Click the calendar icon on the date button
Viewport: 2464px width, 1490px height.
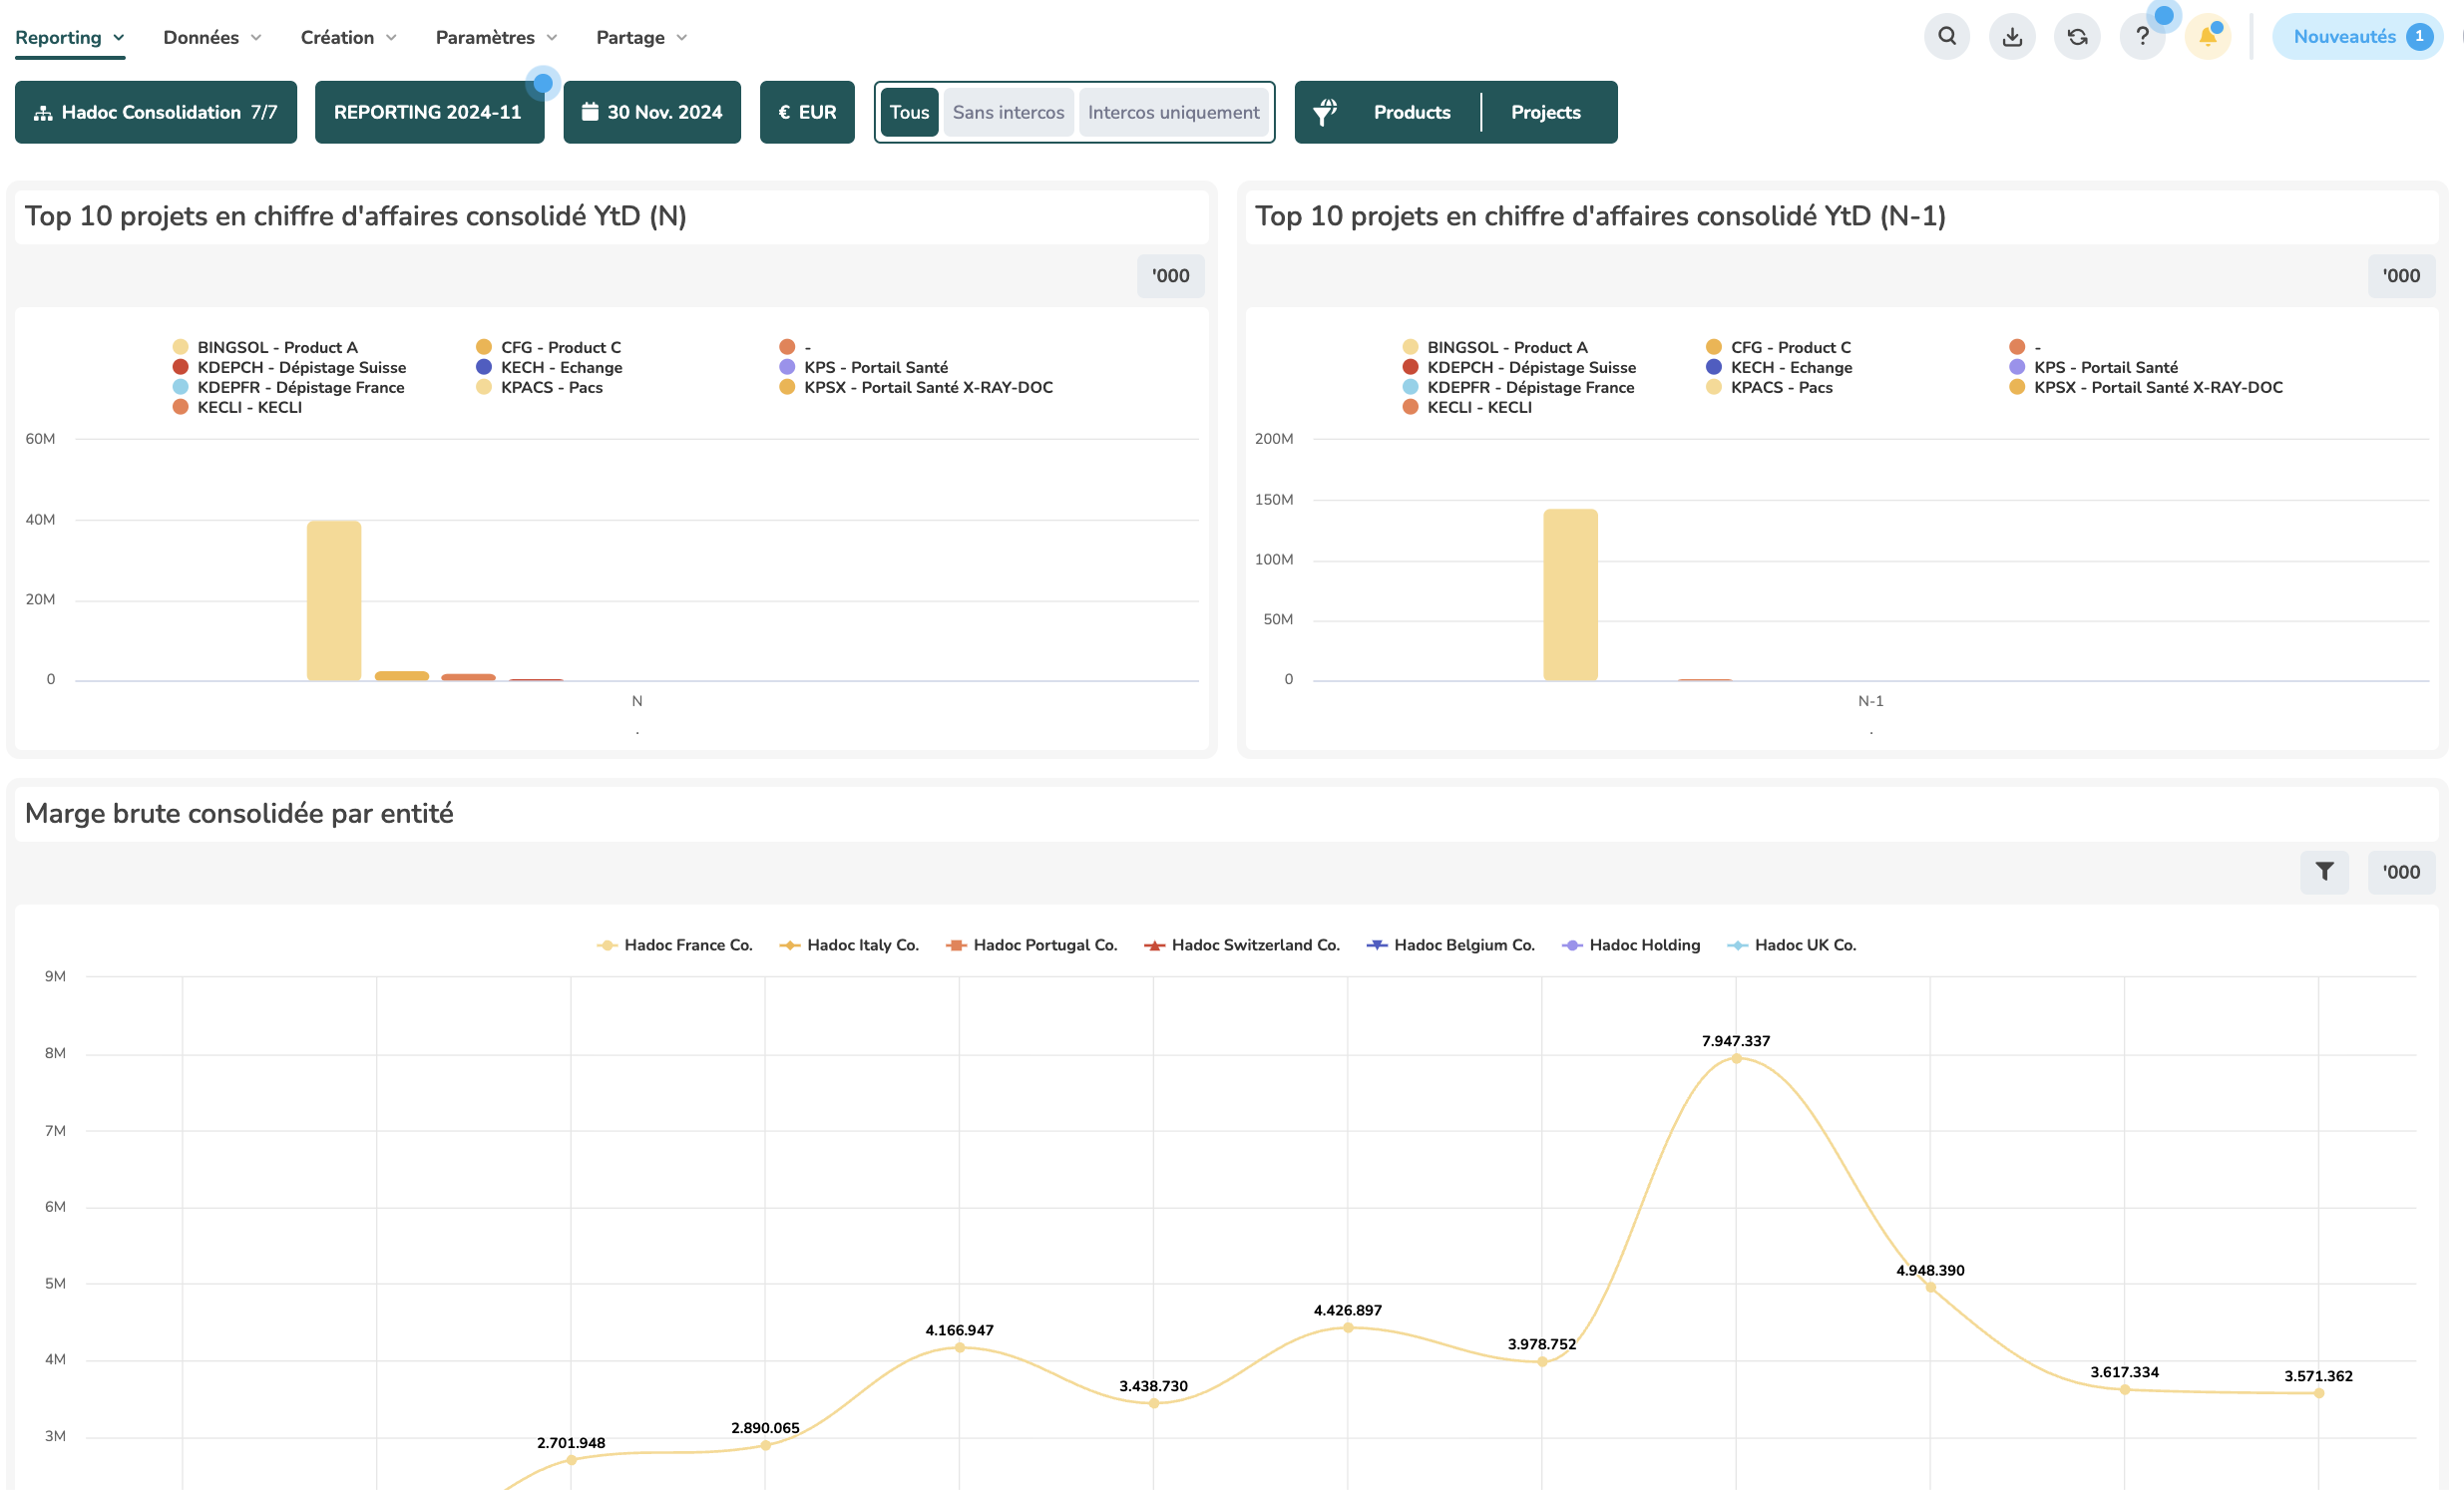590,112
